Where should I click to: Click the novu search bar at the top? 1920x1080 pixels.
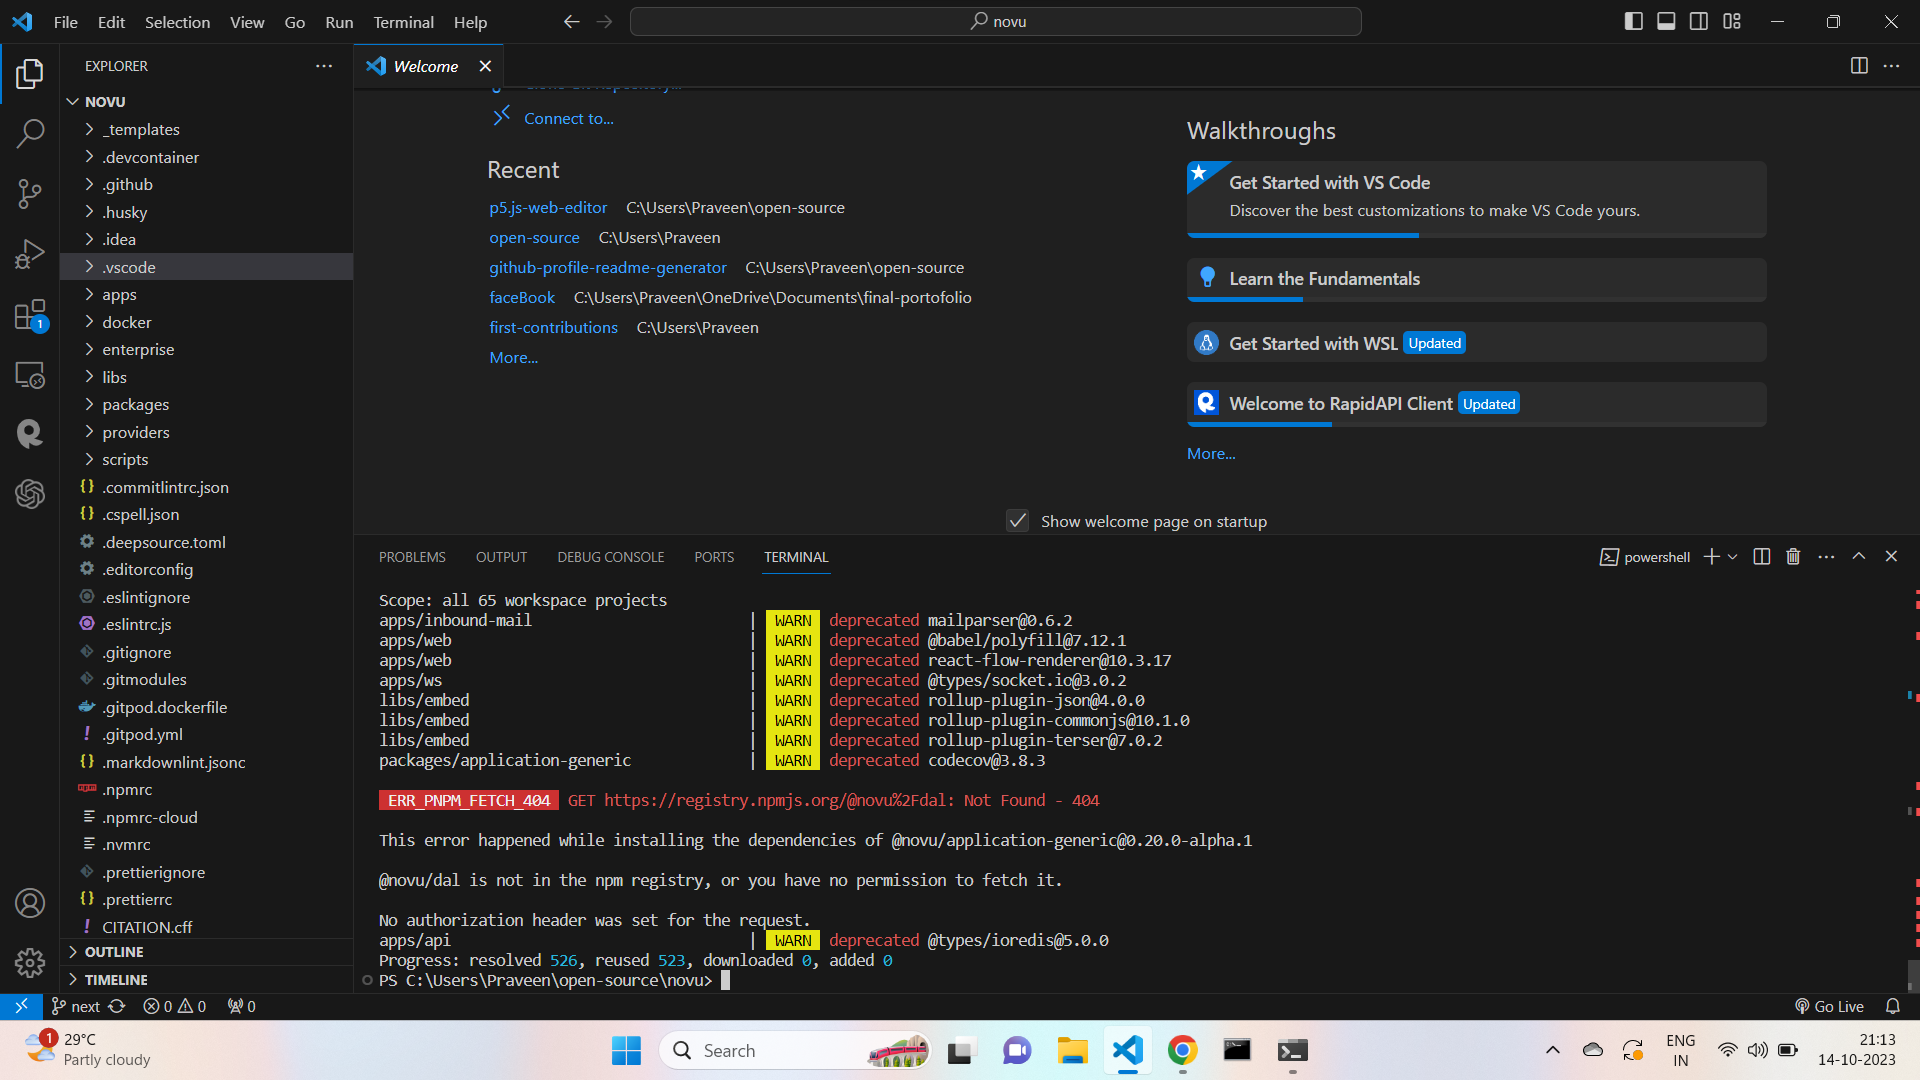point(996,20)
